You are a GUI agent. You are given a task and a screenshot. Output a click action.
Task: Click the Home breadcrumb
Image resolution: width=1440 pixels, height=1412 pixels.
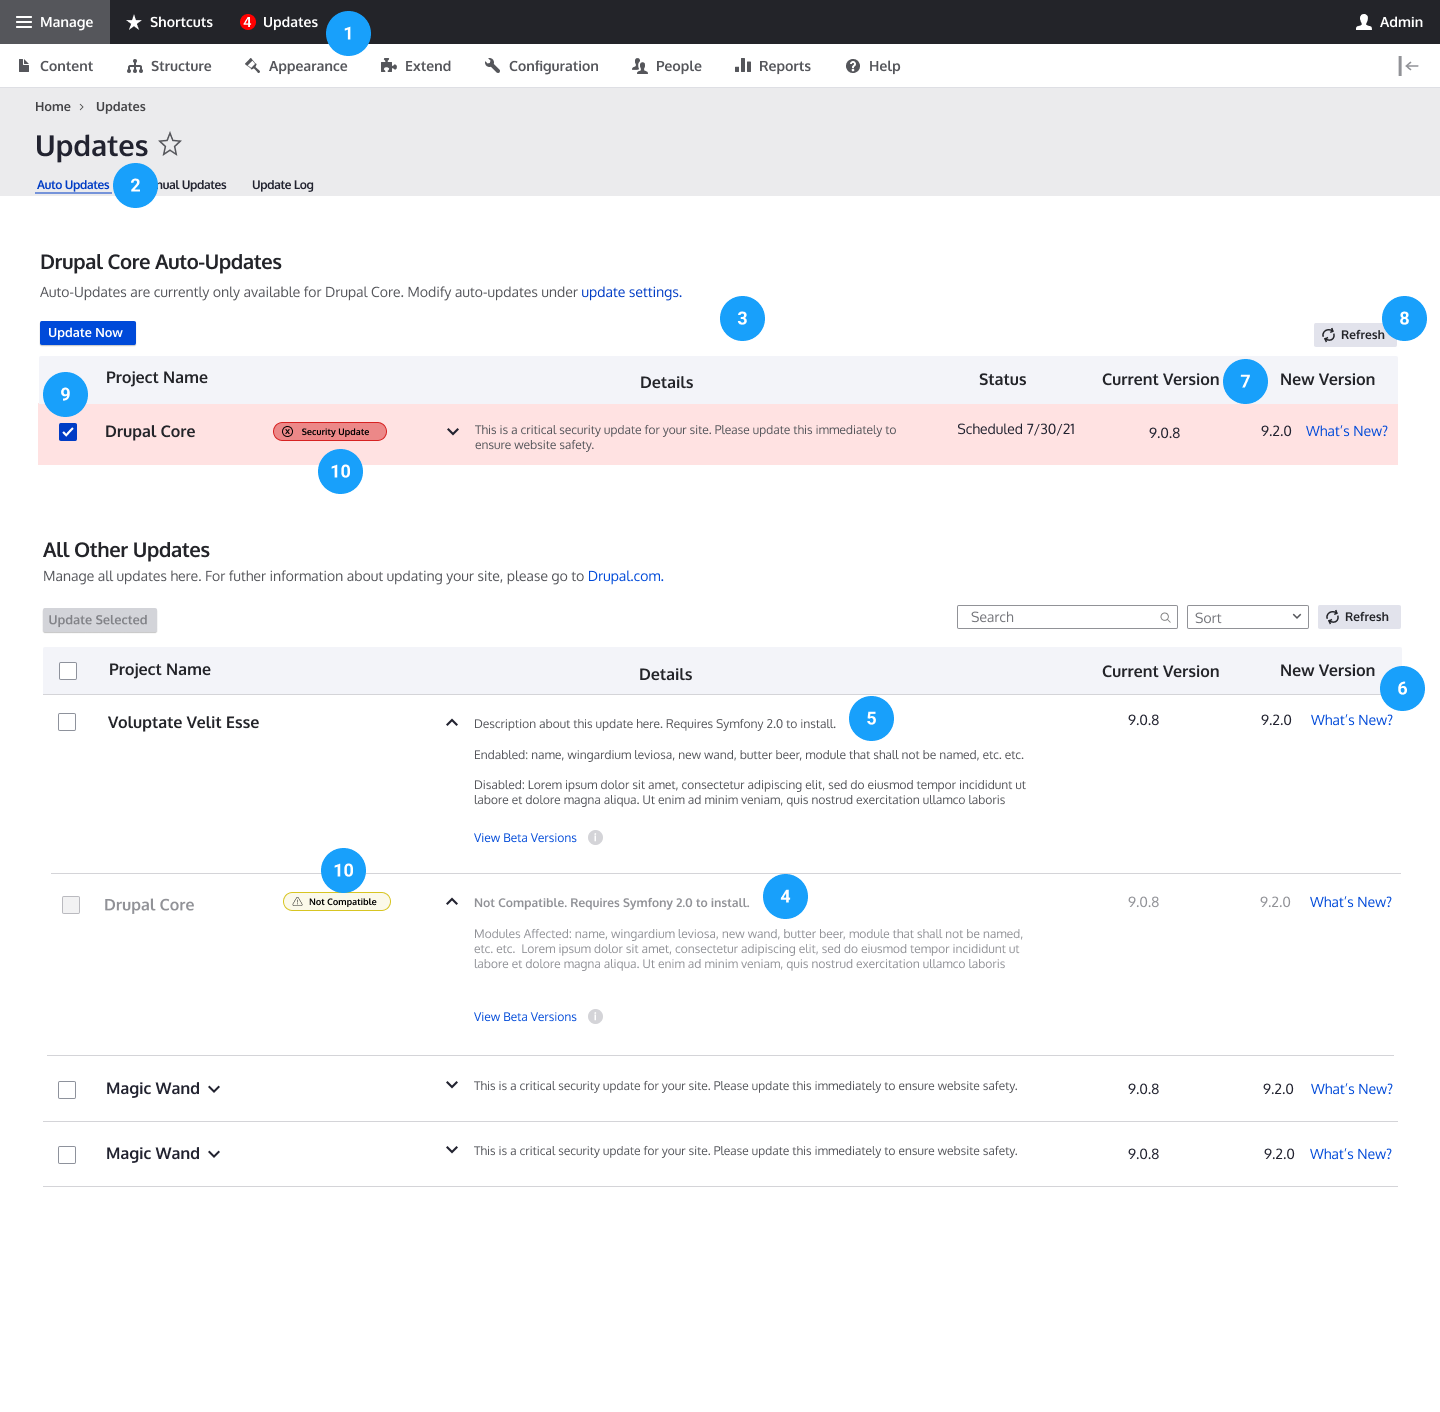click(x=53, y=107)
